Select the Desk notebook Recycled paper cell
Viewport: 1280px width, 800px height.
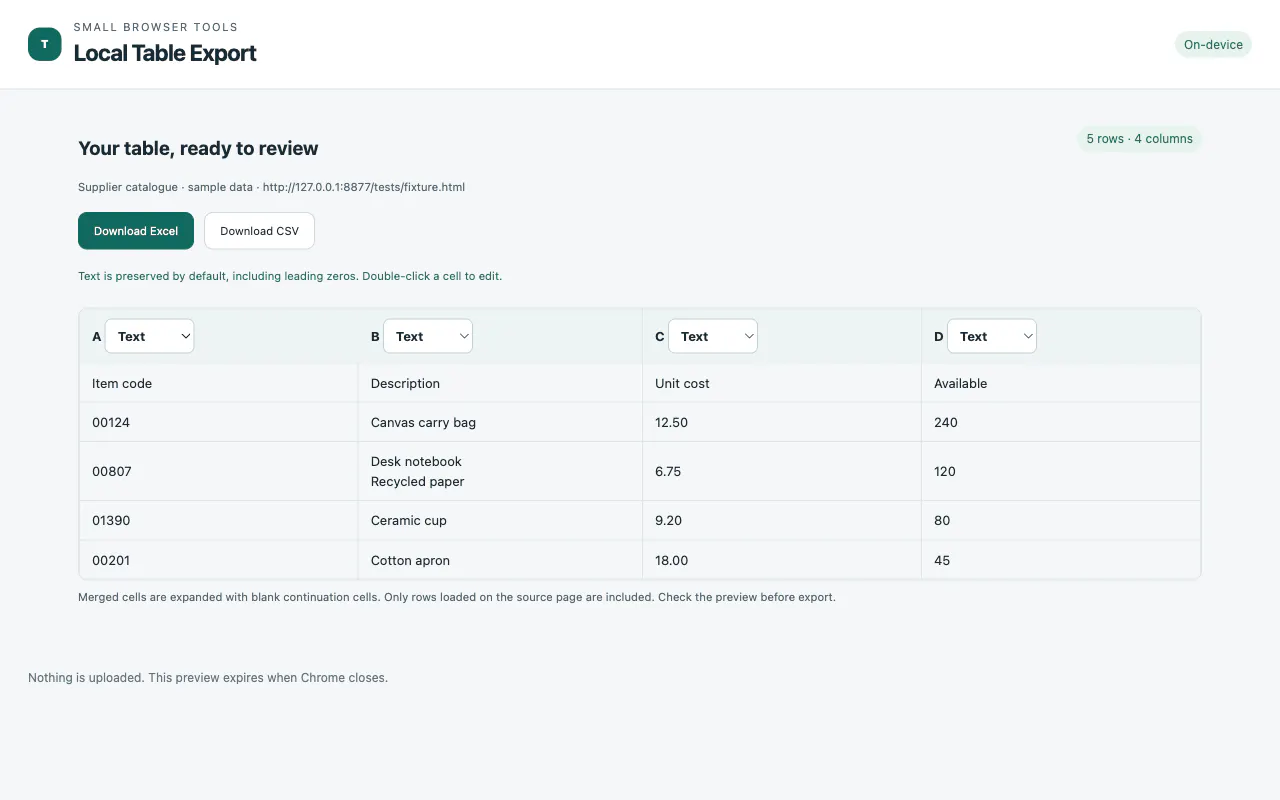click(500, 471)
